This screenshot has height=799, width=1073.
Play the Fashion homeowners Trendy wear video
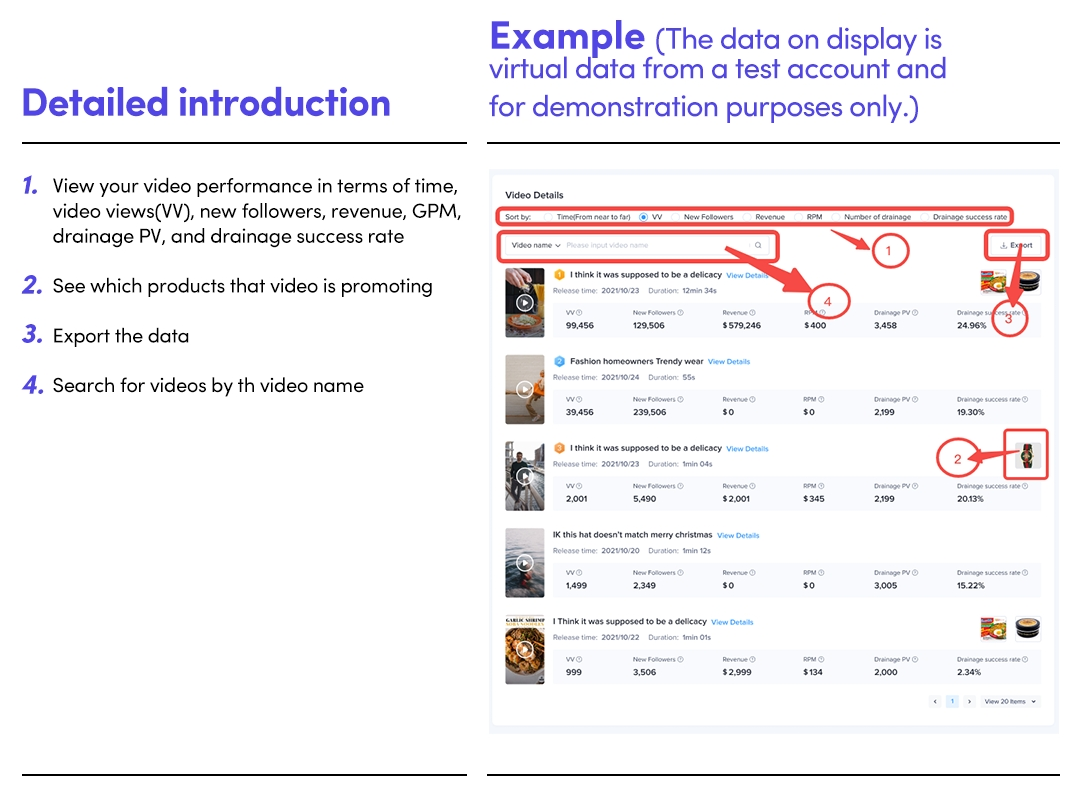(525, 389)
